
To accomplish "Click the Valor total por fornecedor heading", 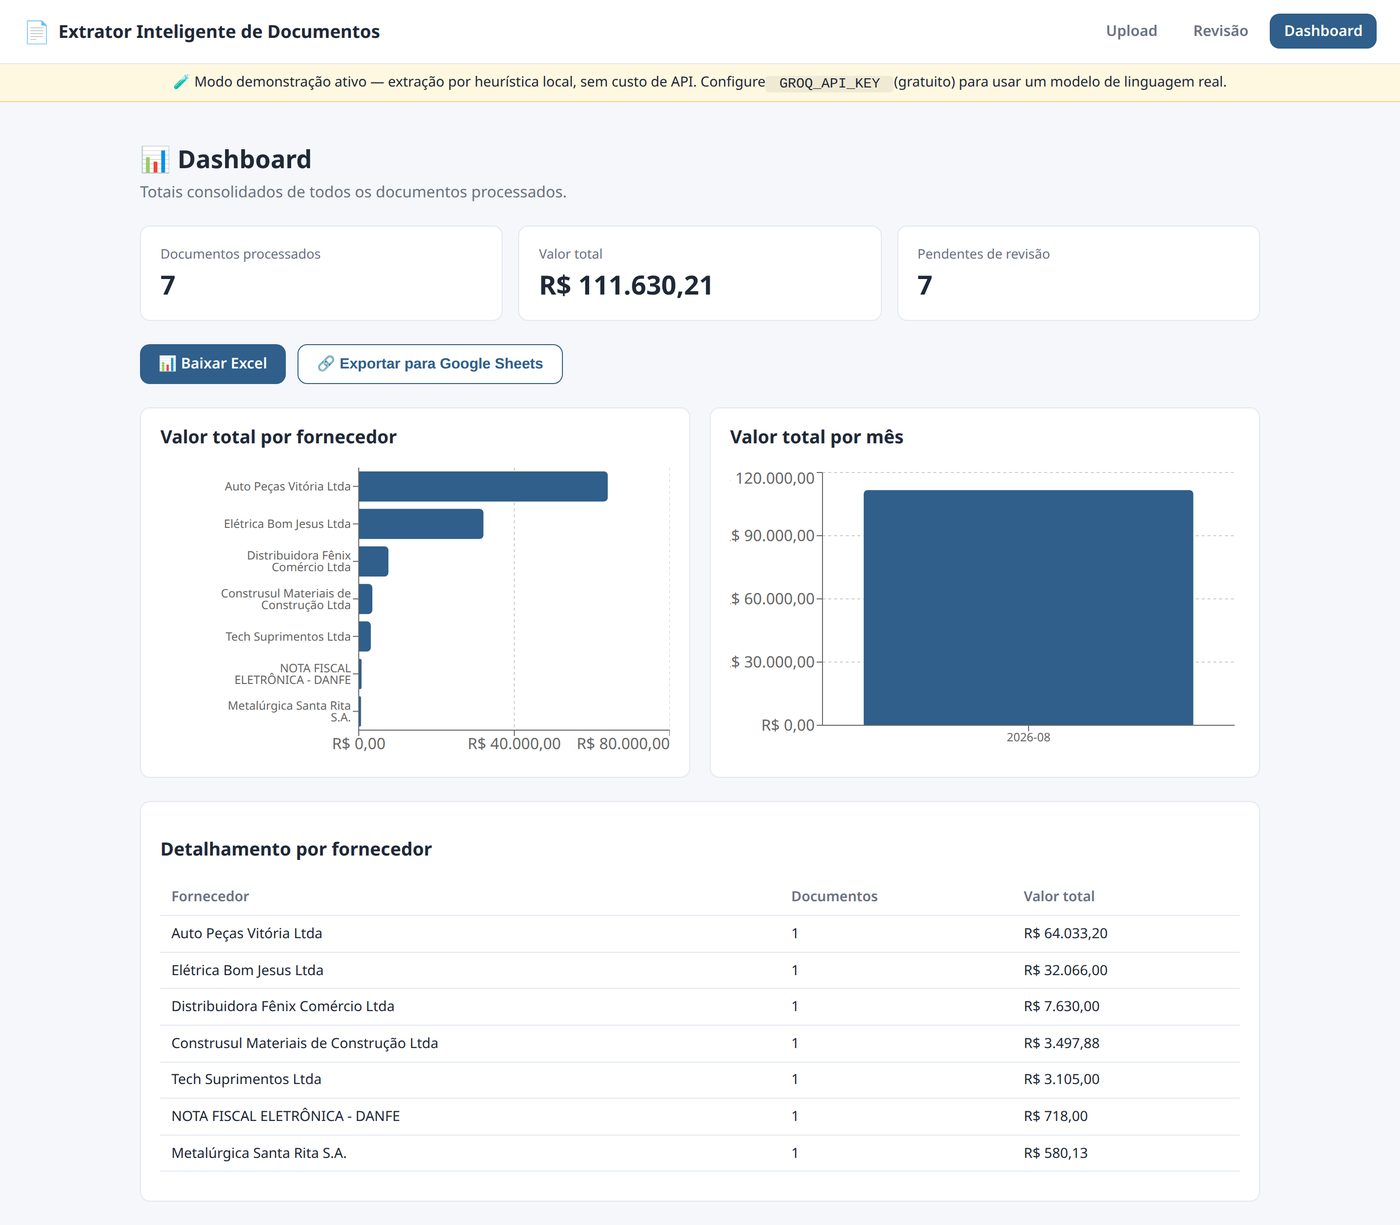I will tap(278, 437).
